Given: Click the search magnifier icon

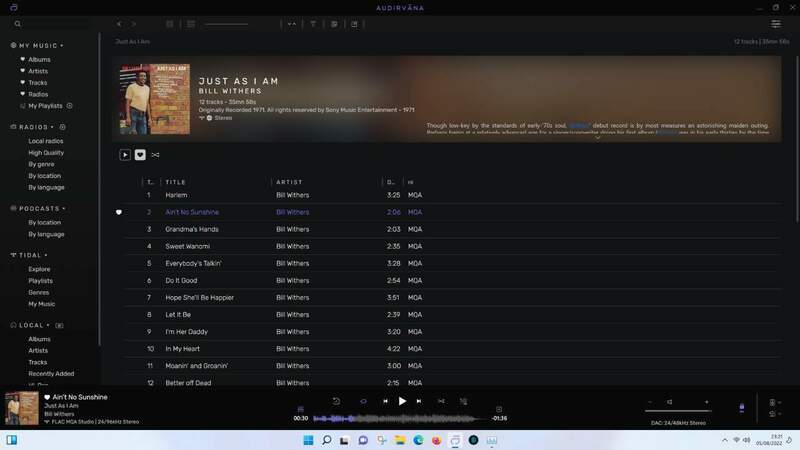Looking at the screenshot, I should (x=18, y=24).
